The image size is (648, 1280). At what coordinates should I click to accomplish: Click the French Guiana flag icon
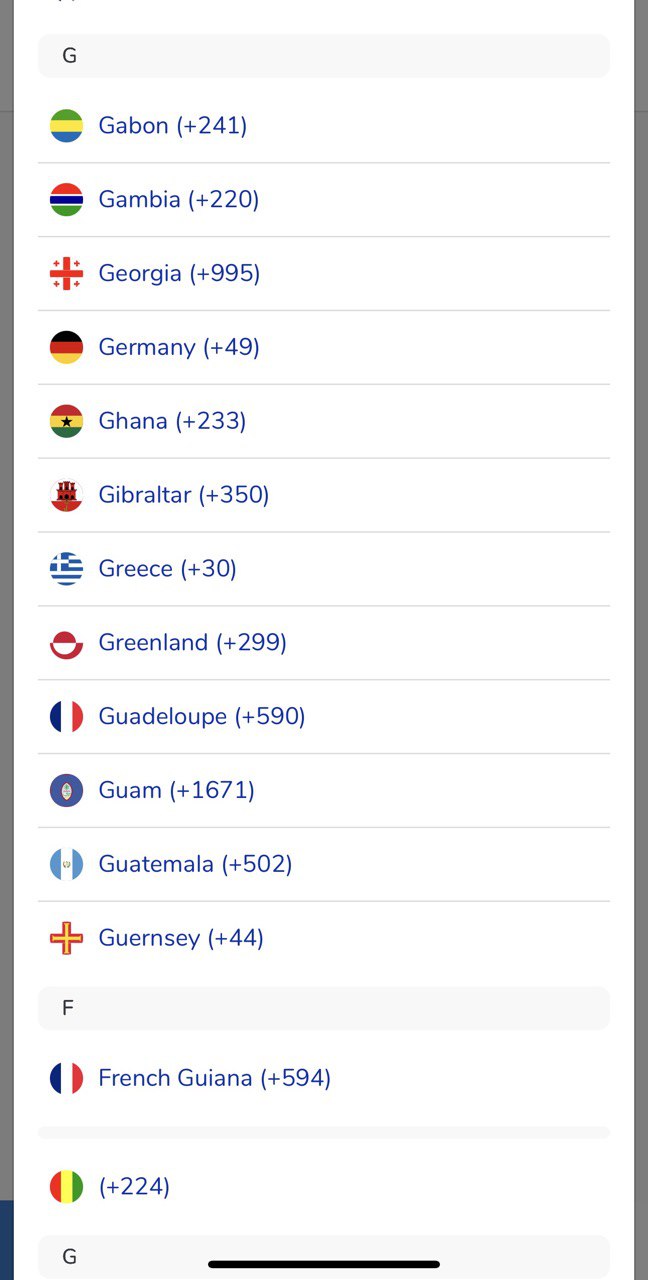(x=66, y=1078)
